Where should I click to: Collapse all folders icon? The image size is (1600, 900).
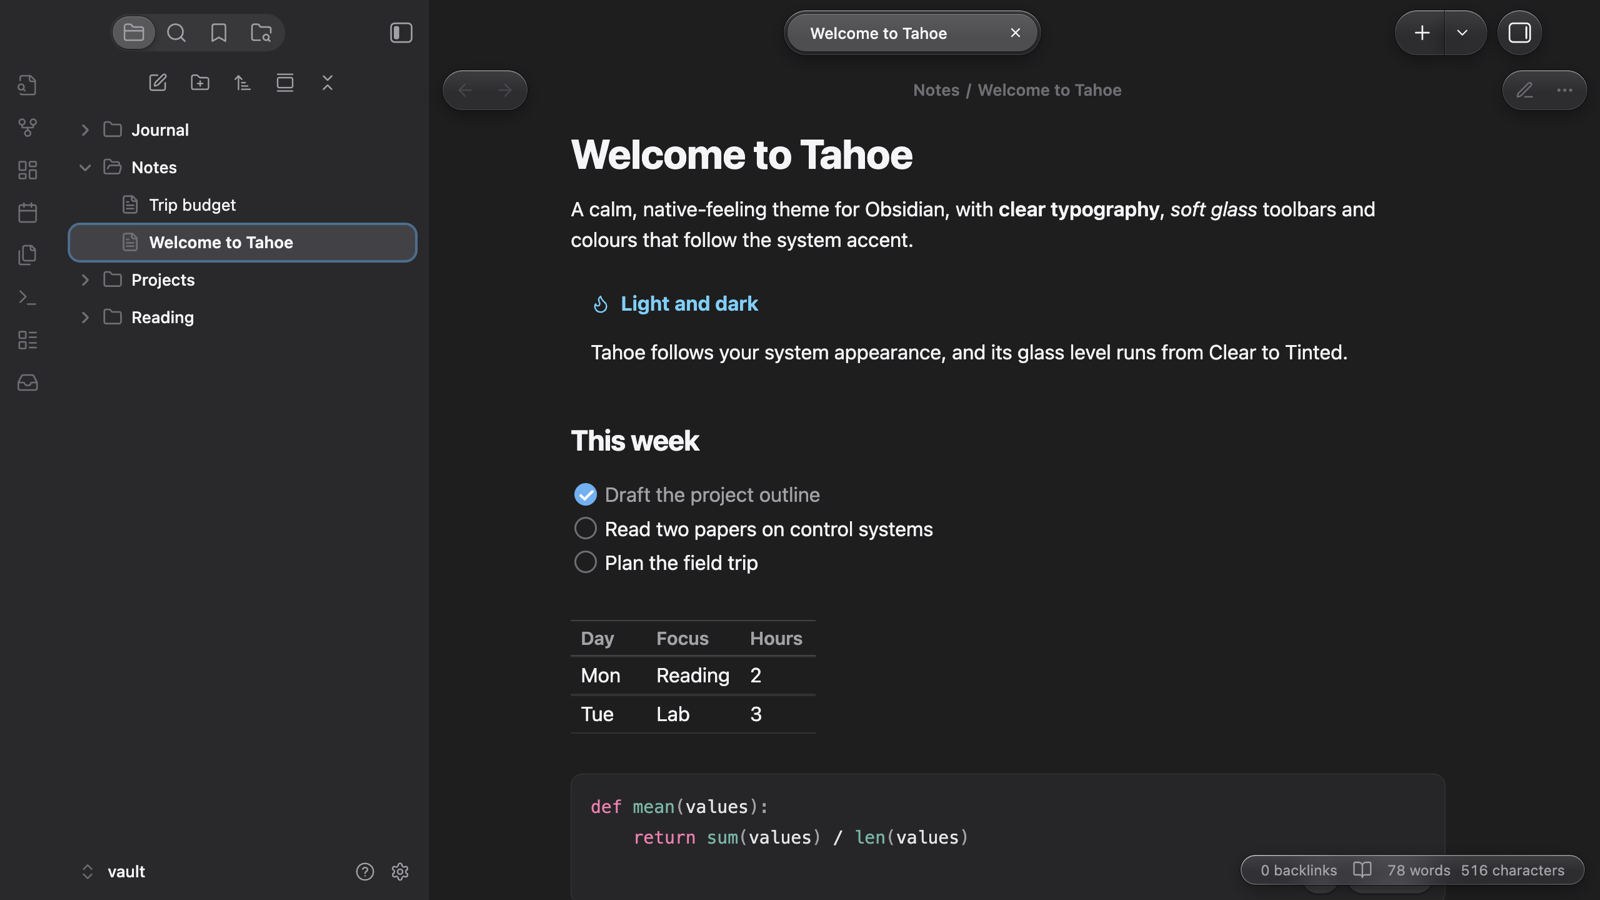[x=327, y=83]
